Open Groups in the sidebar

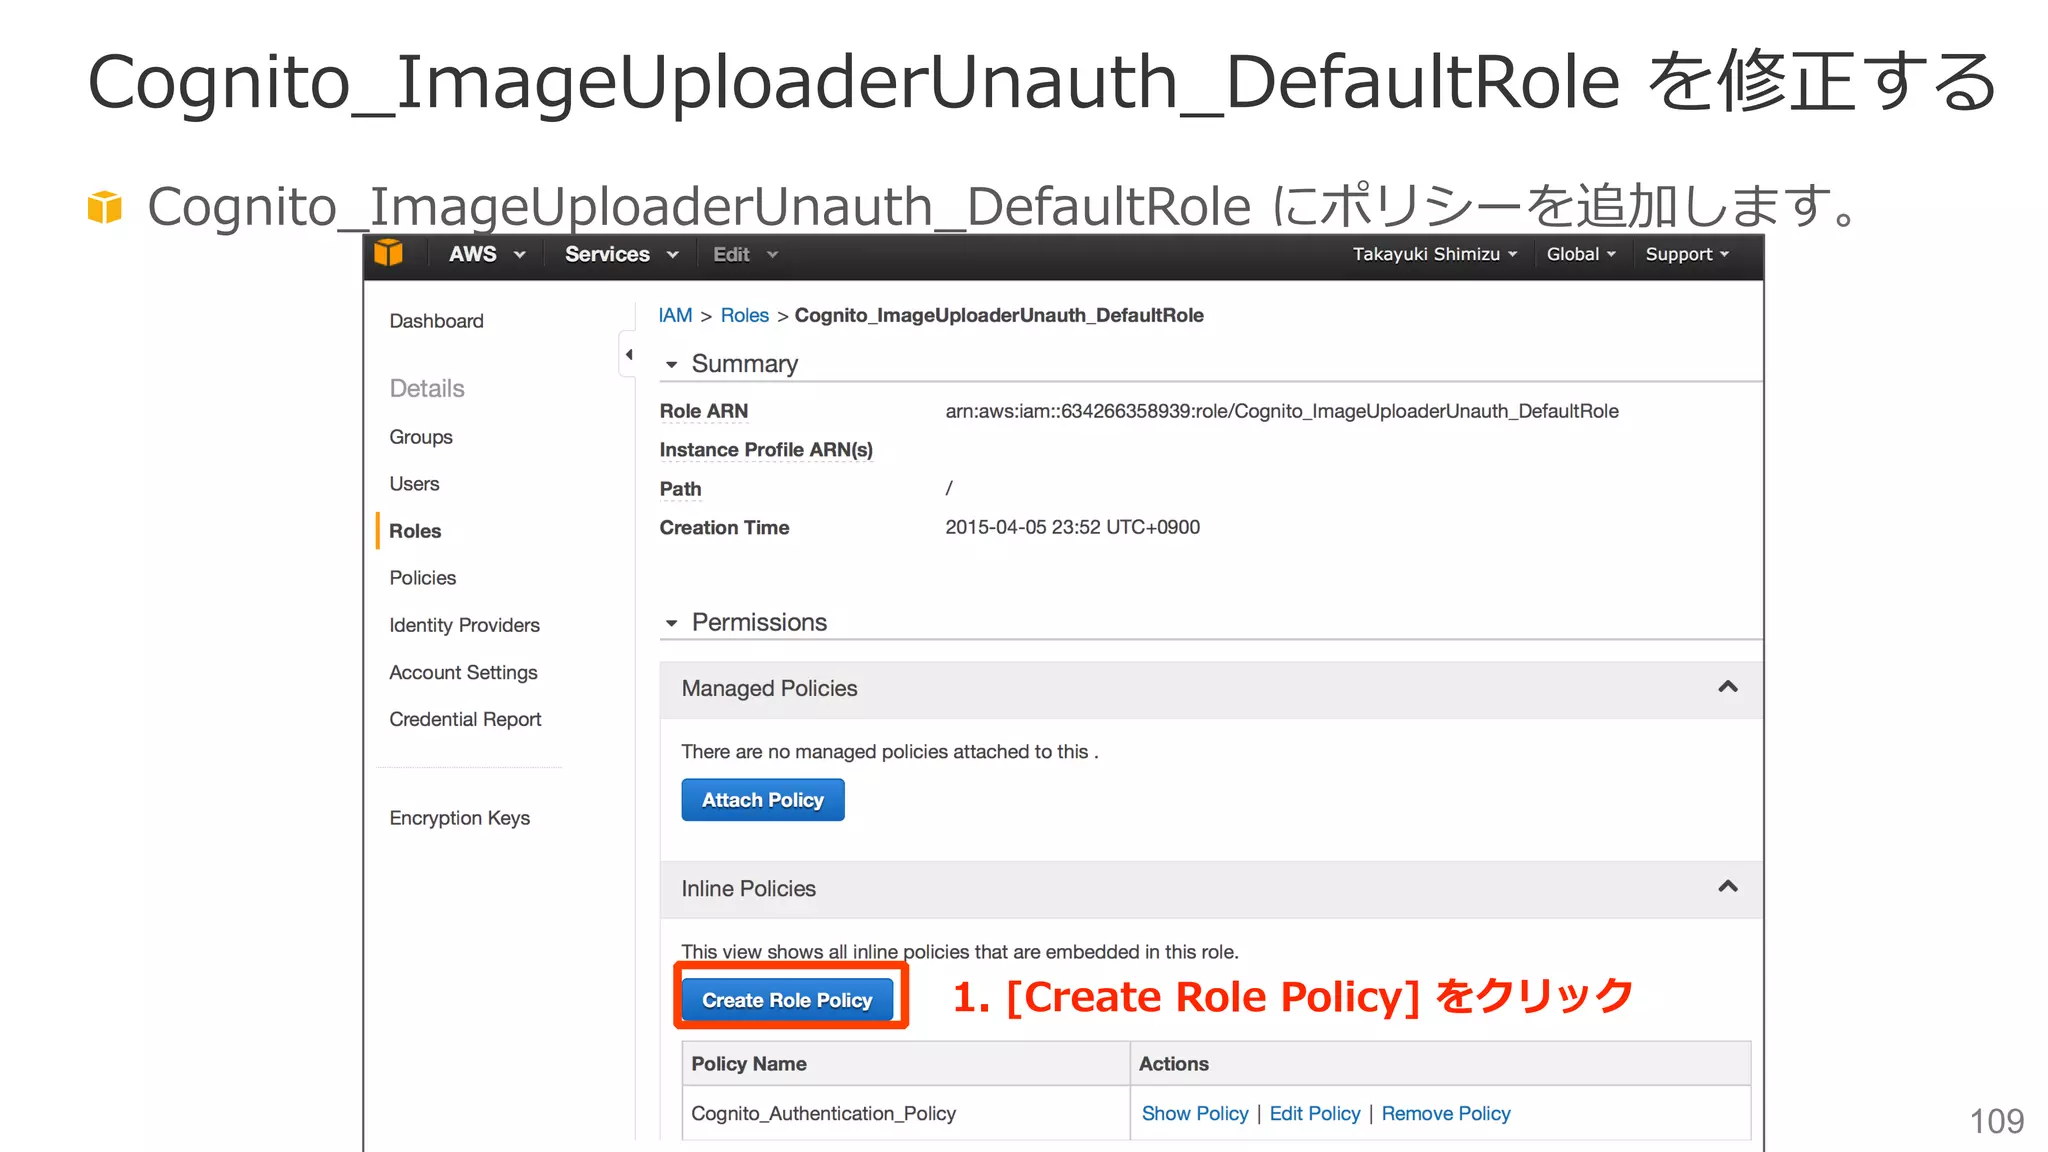421,437
